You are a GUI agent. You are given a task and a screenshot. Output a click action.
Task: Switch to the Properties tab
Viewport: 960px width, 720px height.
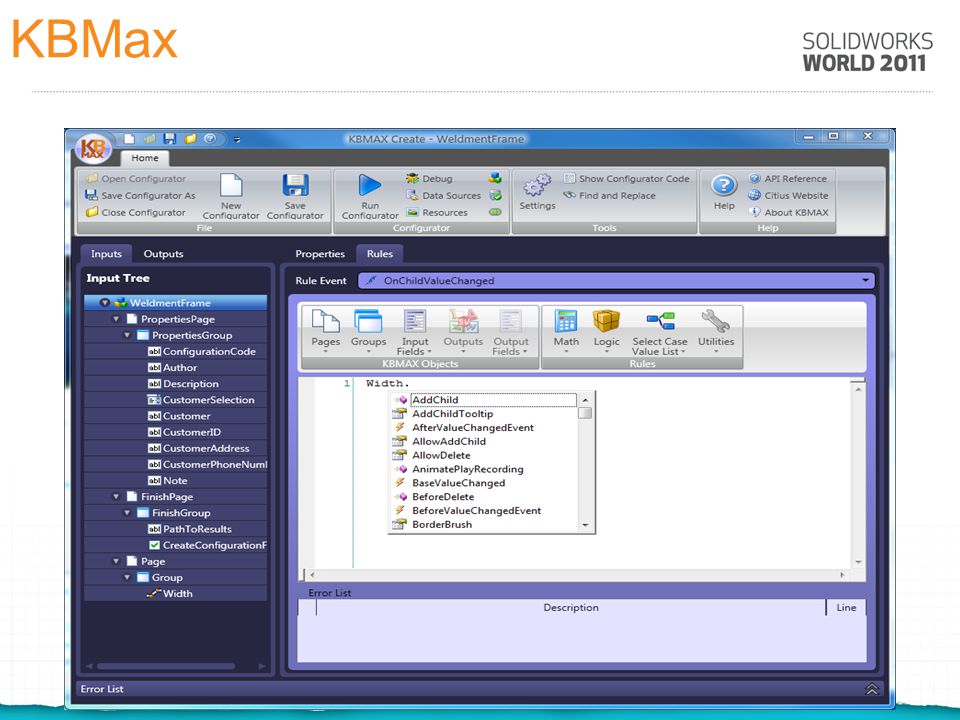[320, 254]
